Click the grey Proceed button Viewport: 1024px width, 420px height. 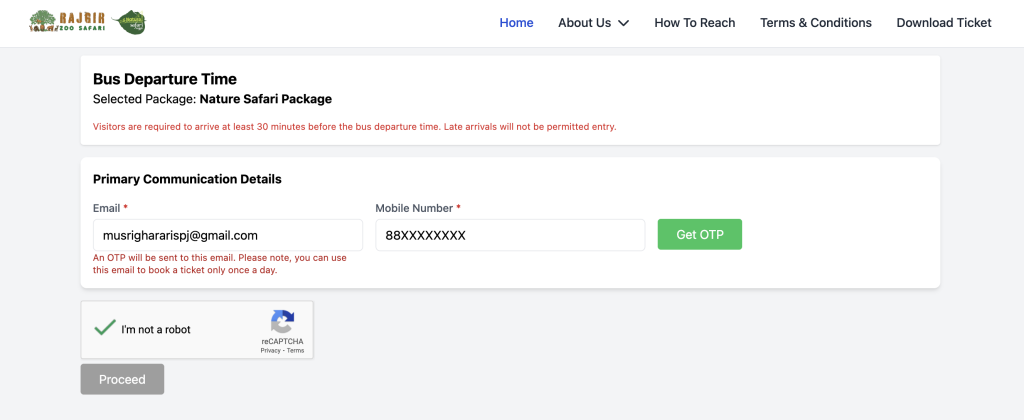(x=122, y=380)
